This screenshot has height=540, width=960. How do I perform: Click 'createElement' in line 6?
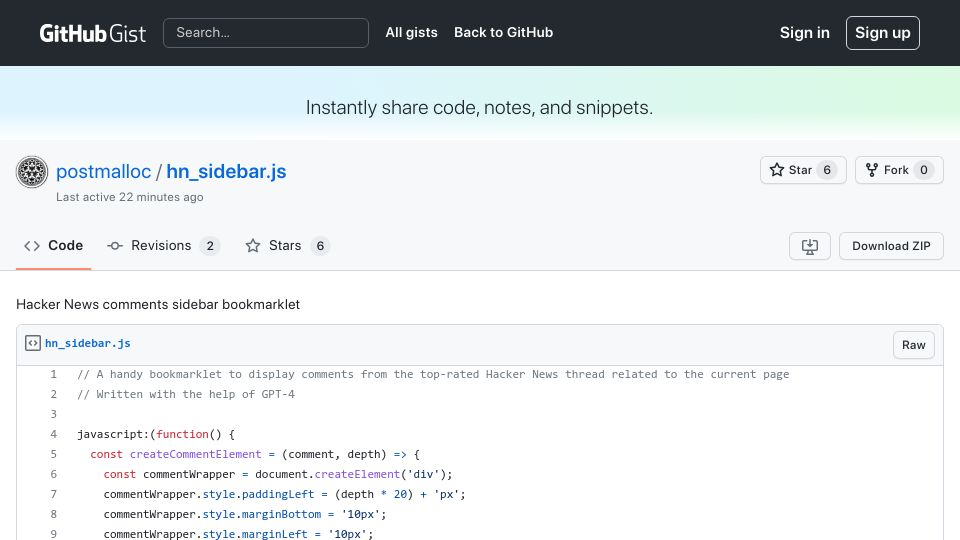(x=357, y=474)
